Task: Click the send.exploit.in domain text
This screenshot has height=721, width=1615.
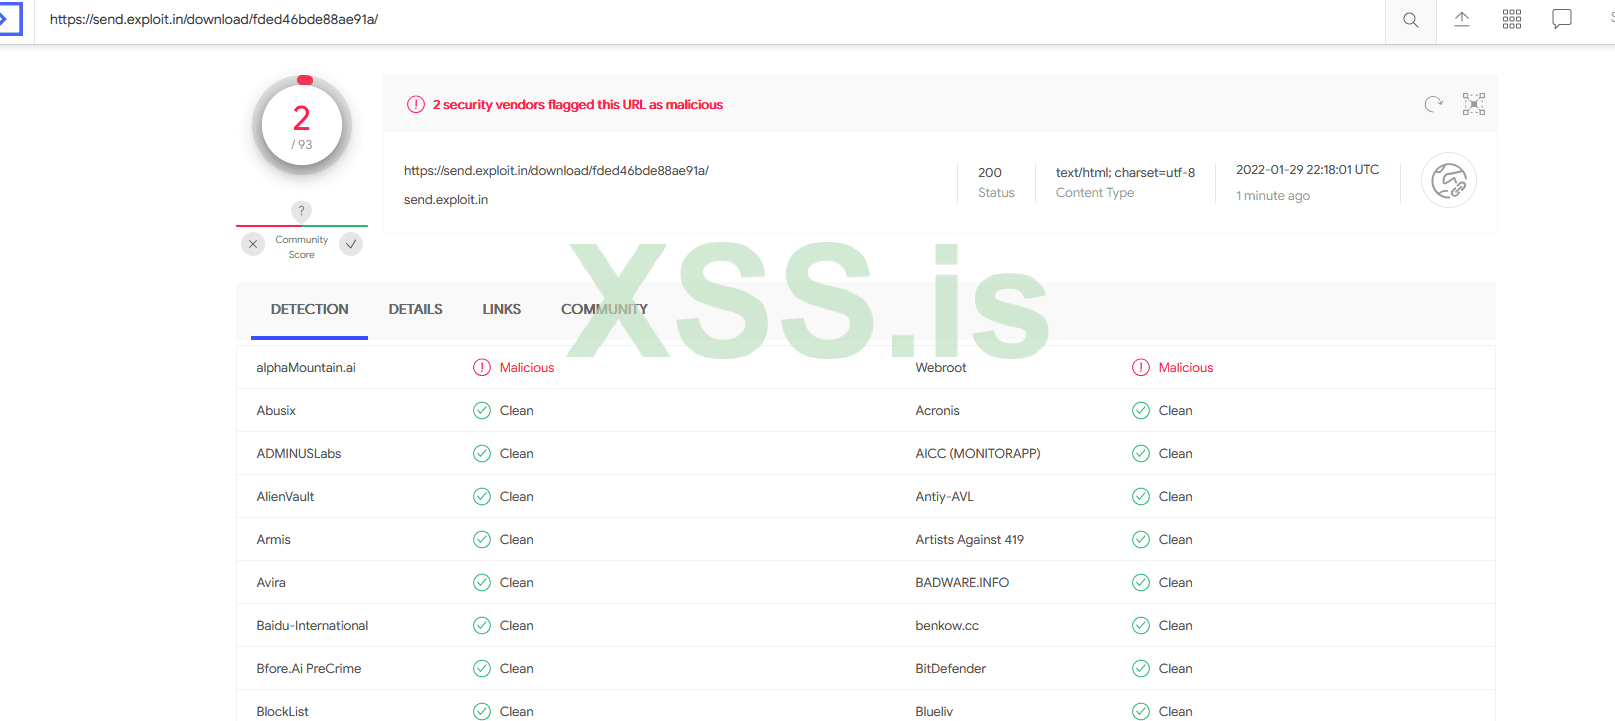Action: coord(446,200)
